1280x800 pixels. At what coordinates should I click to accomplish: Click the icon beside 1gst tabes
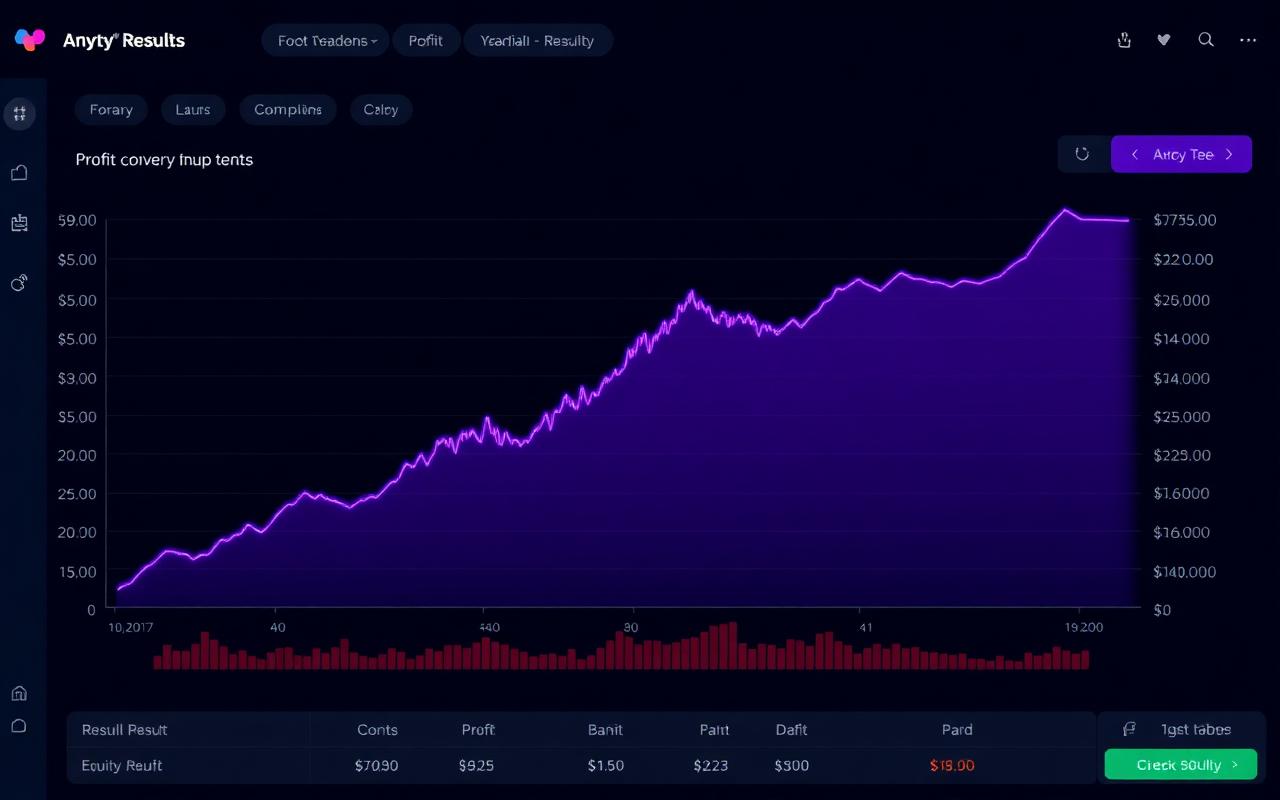(1130, 729)
